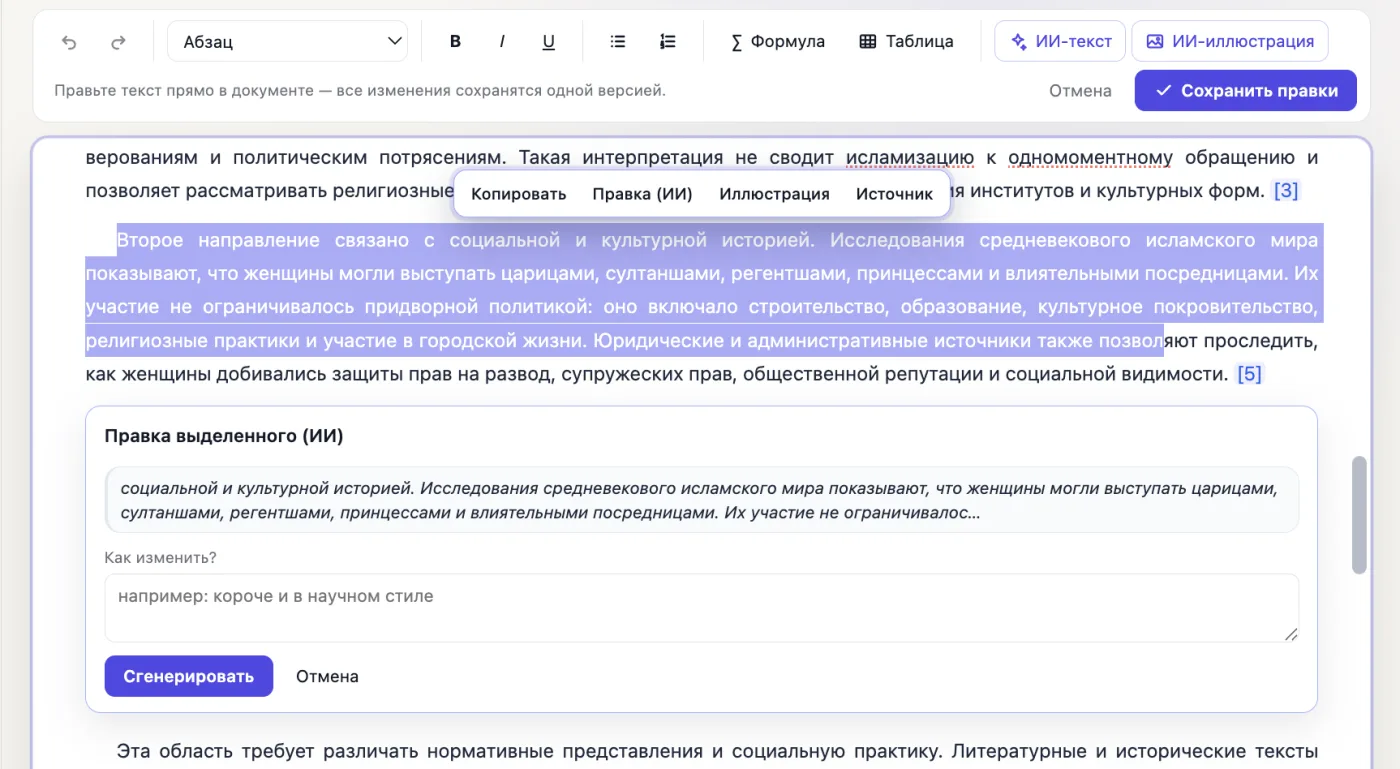Open the Абзац paragraph style dropdown
Image resolution: width=1400 pixels, height=769 pixels.
tap(287, 42)
